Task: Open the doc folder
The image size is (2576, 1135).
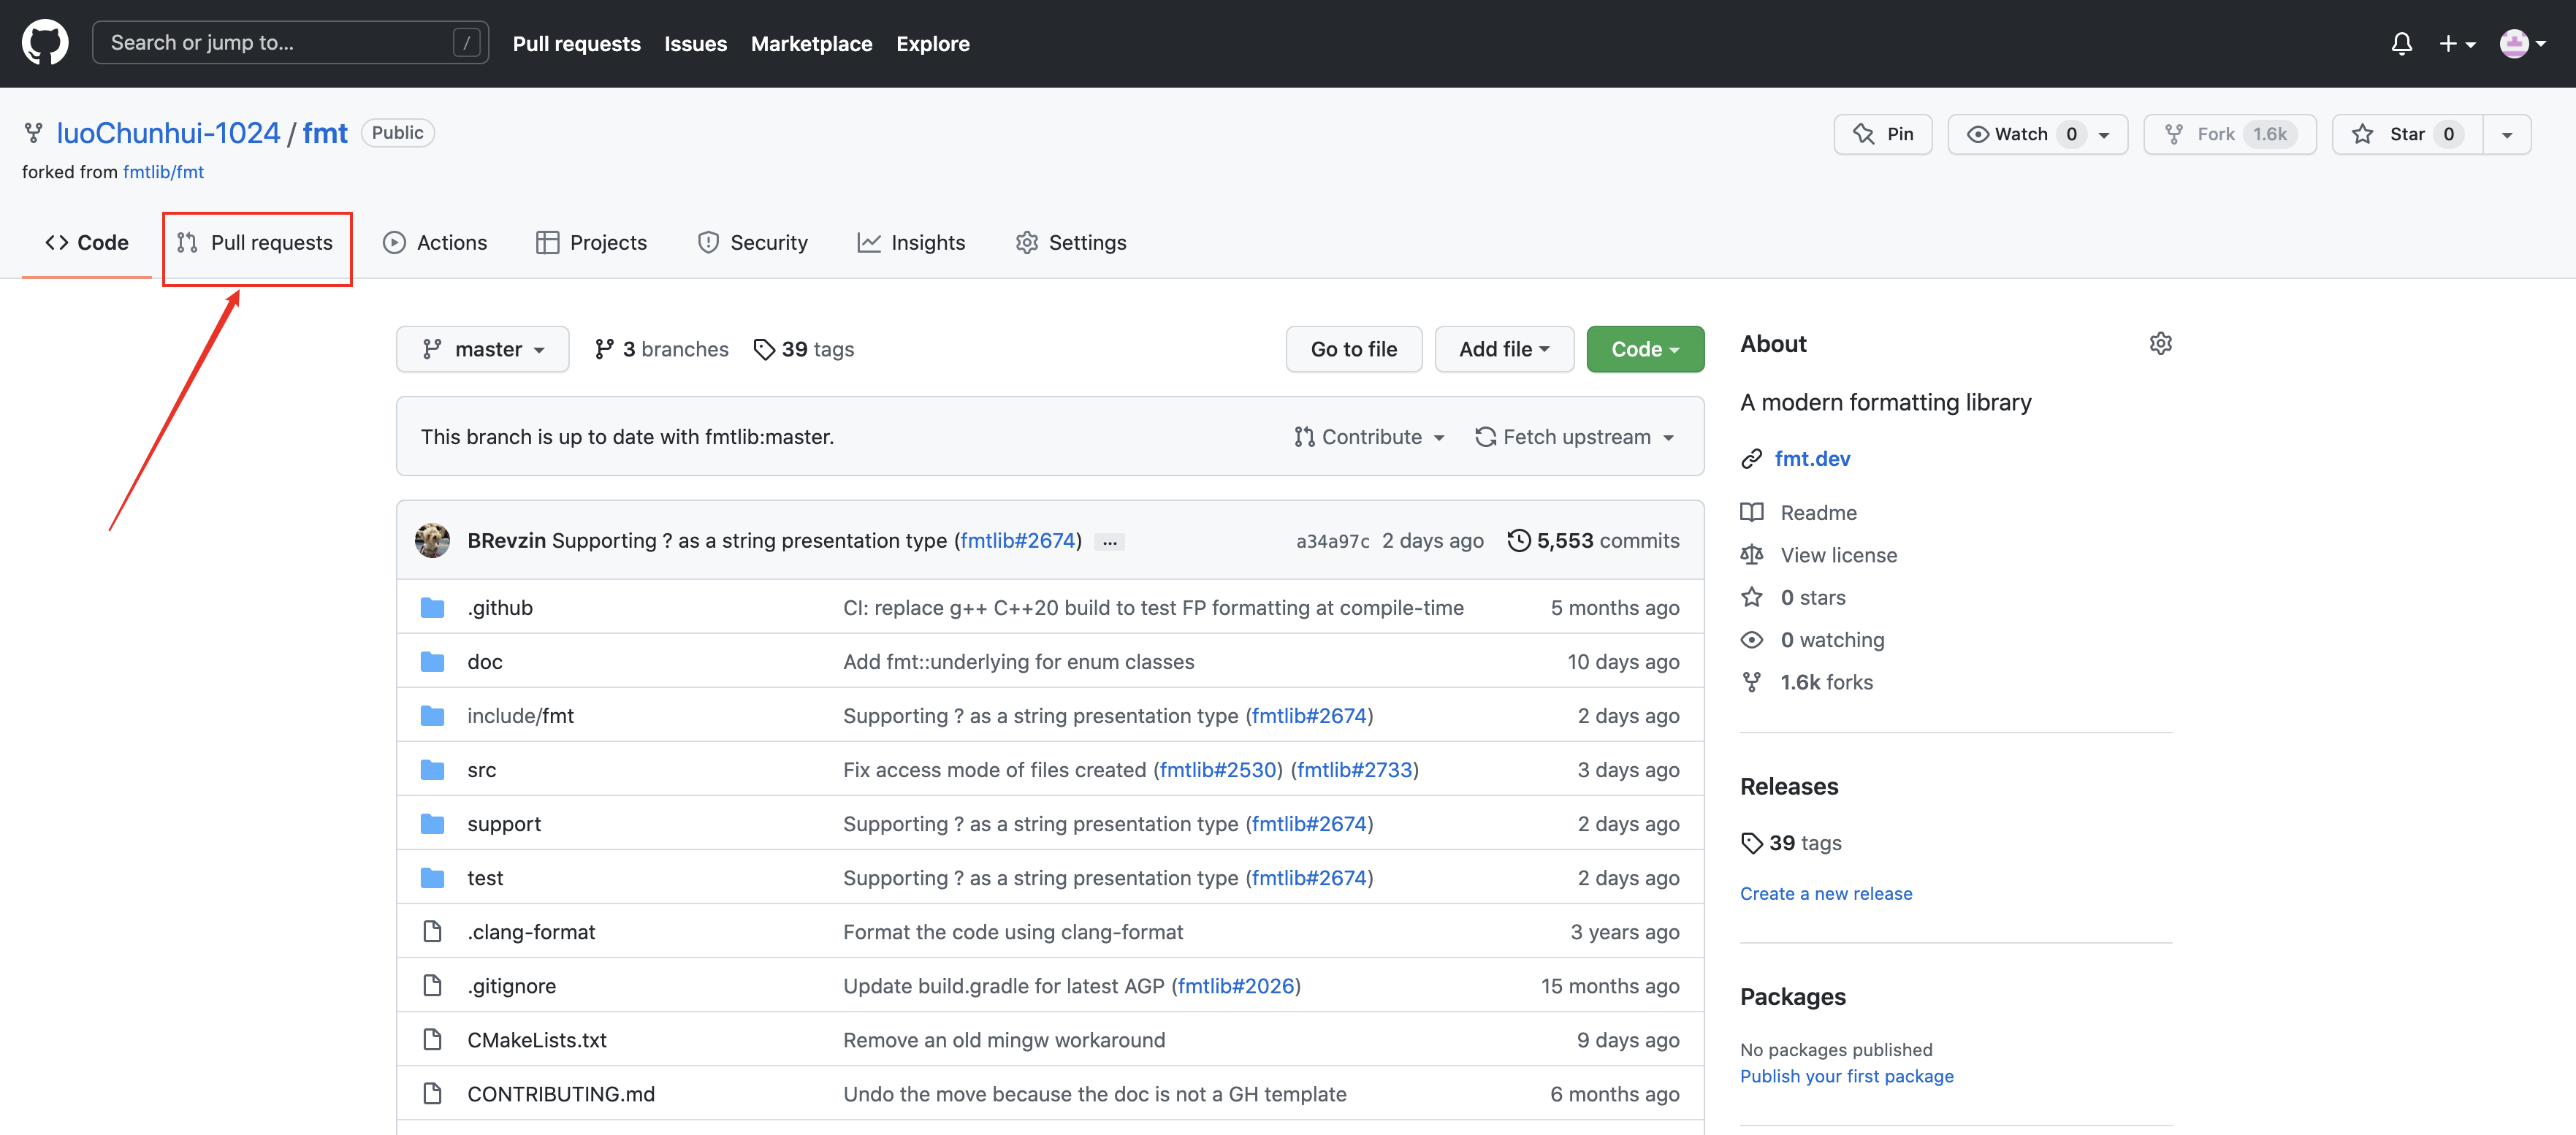Action: (485, 662)
